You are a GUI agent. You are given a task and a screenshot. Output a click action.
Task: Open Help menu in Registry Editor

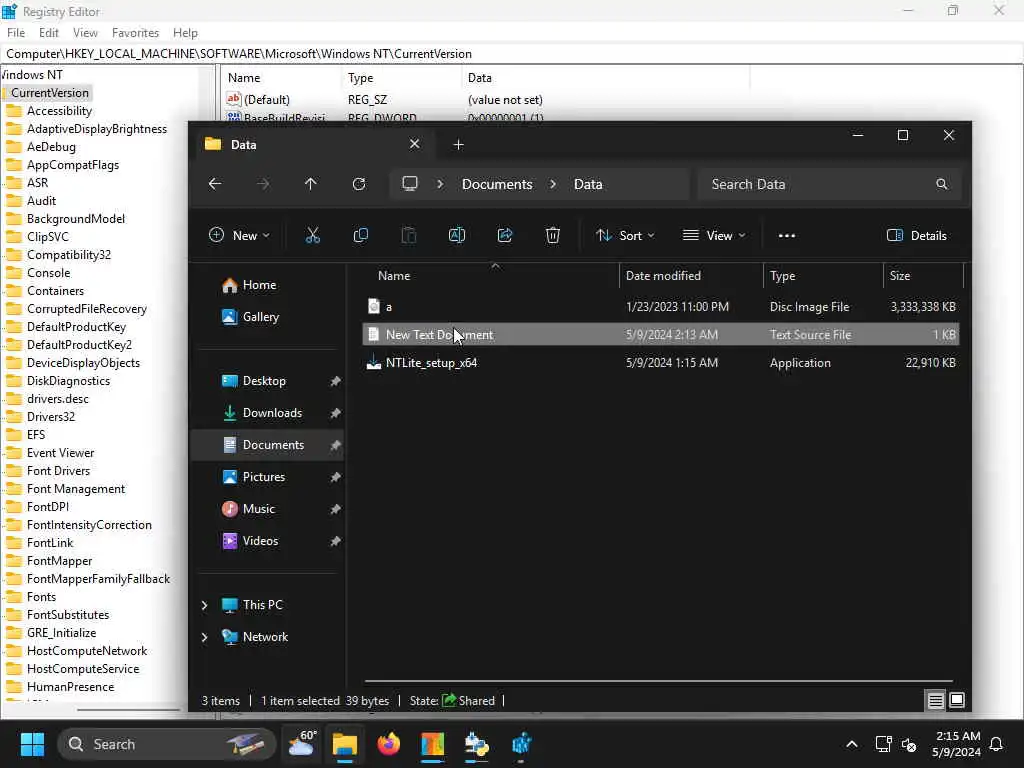(185, 33)
